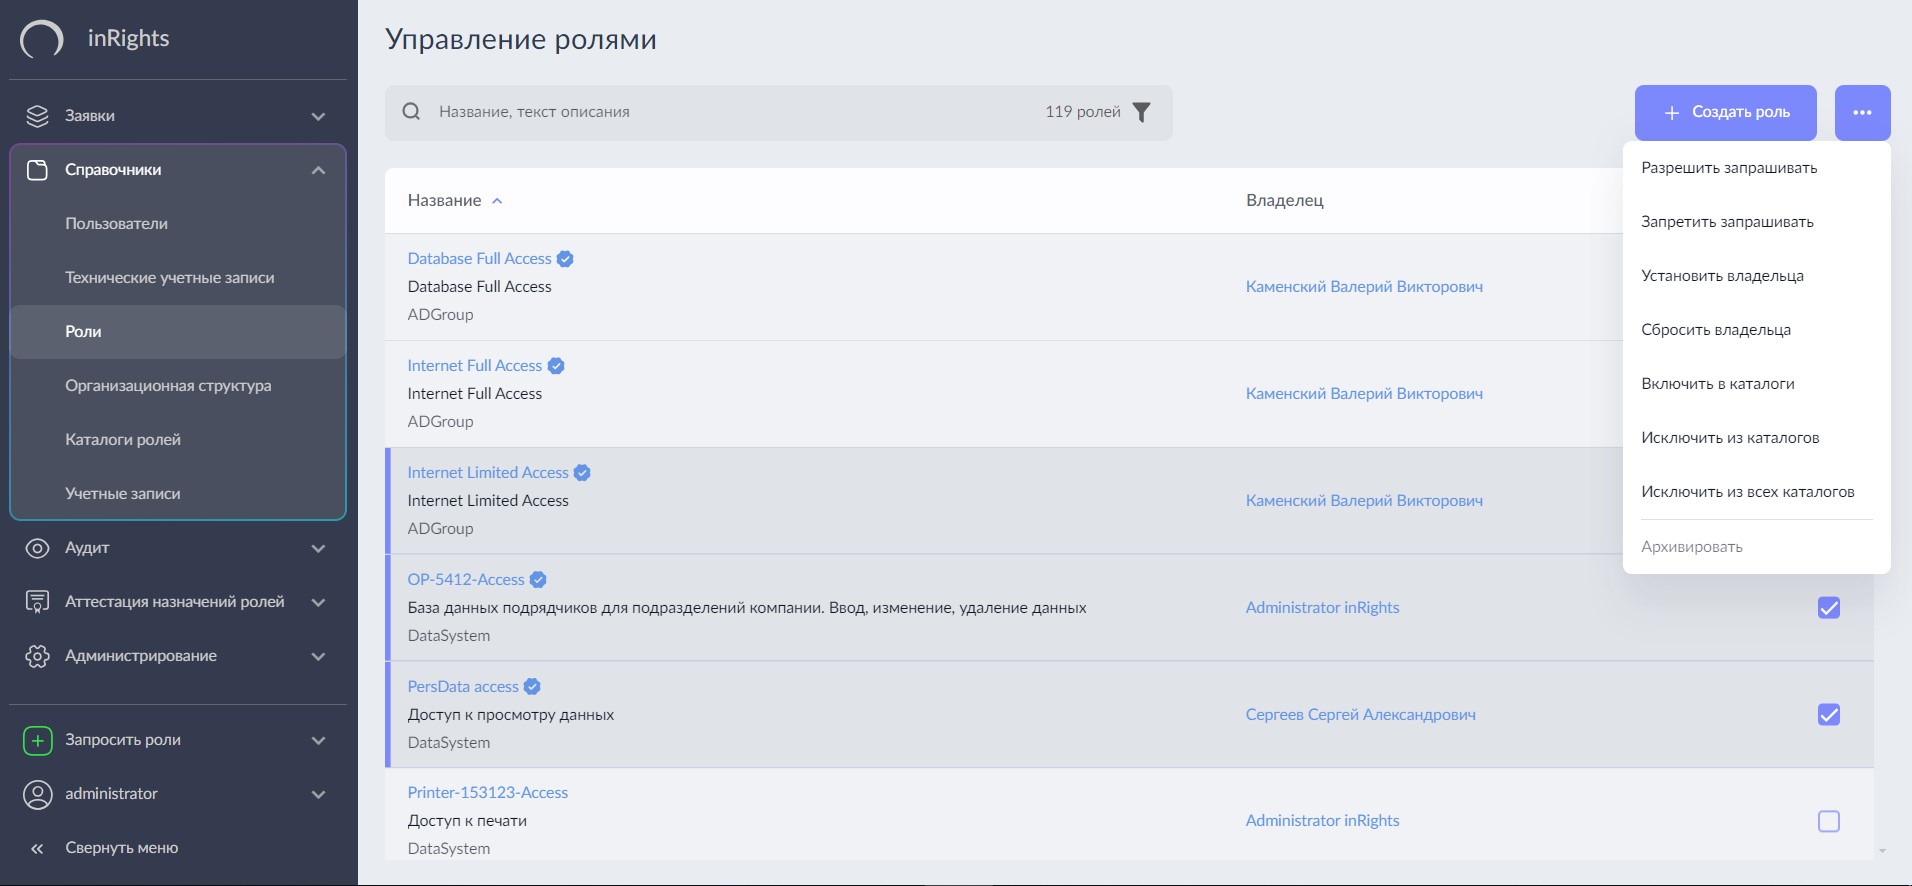Click the Аудит eye icon in sidebar

click(37, 548)
